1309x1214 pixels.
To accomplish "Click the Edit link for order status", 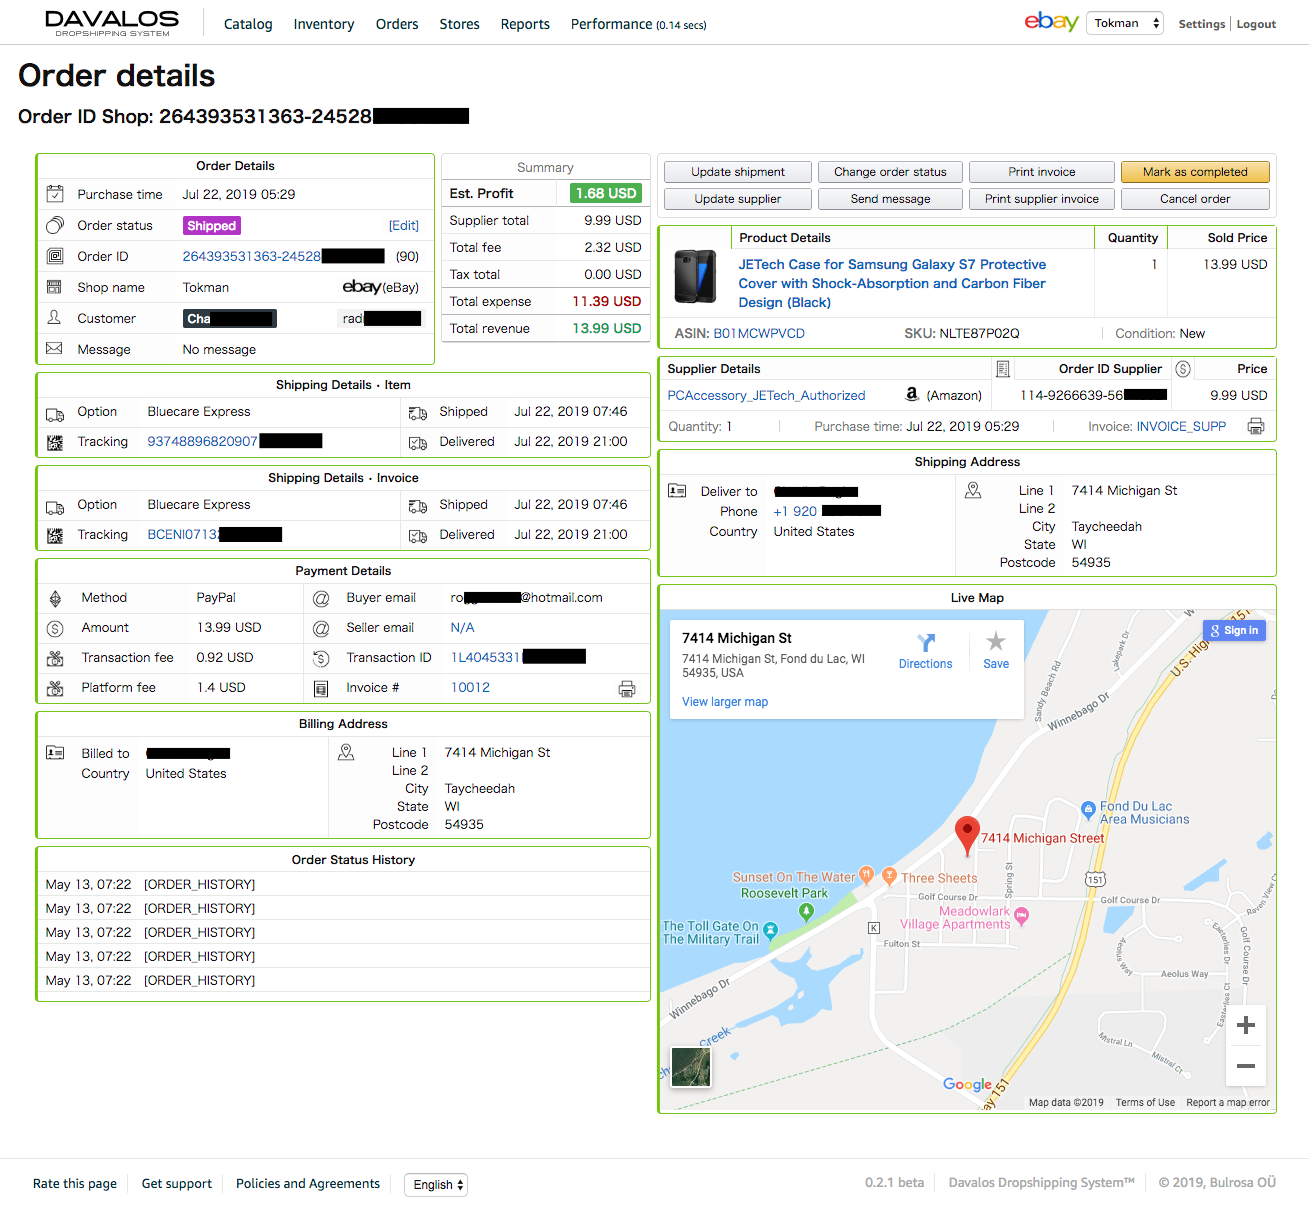I will click(x=404, y=226).
